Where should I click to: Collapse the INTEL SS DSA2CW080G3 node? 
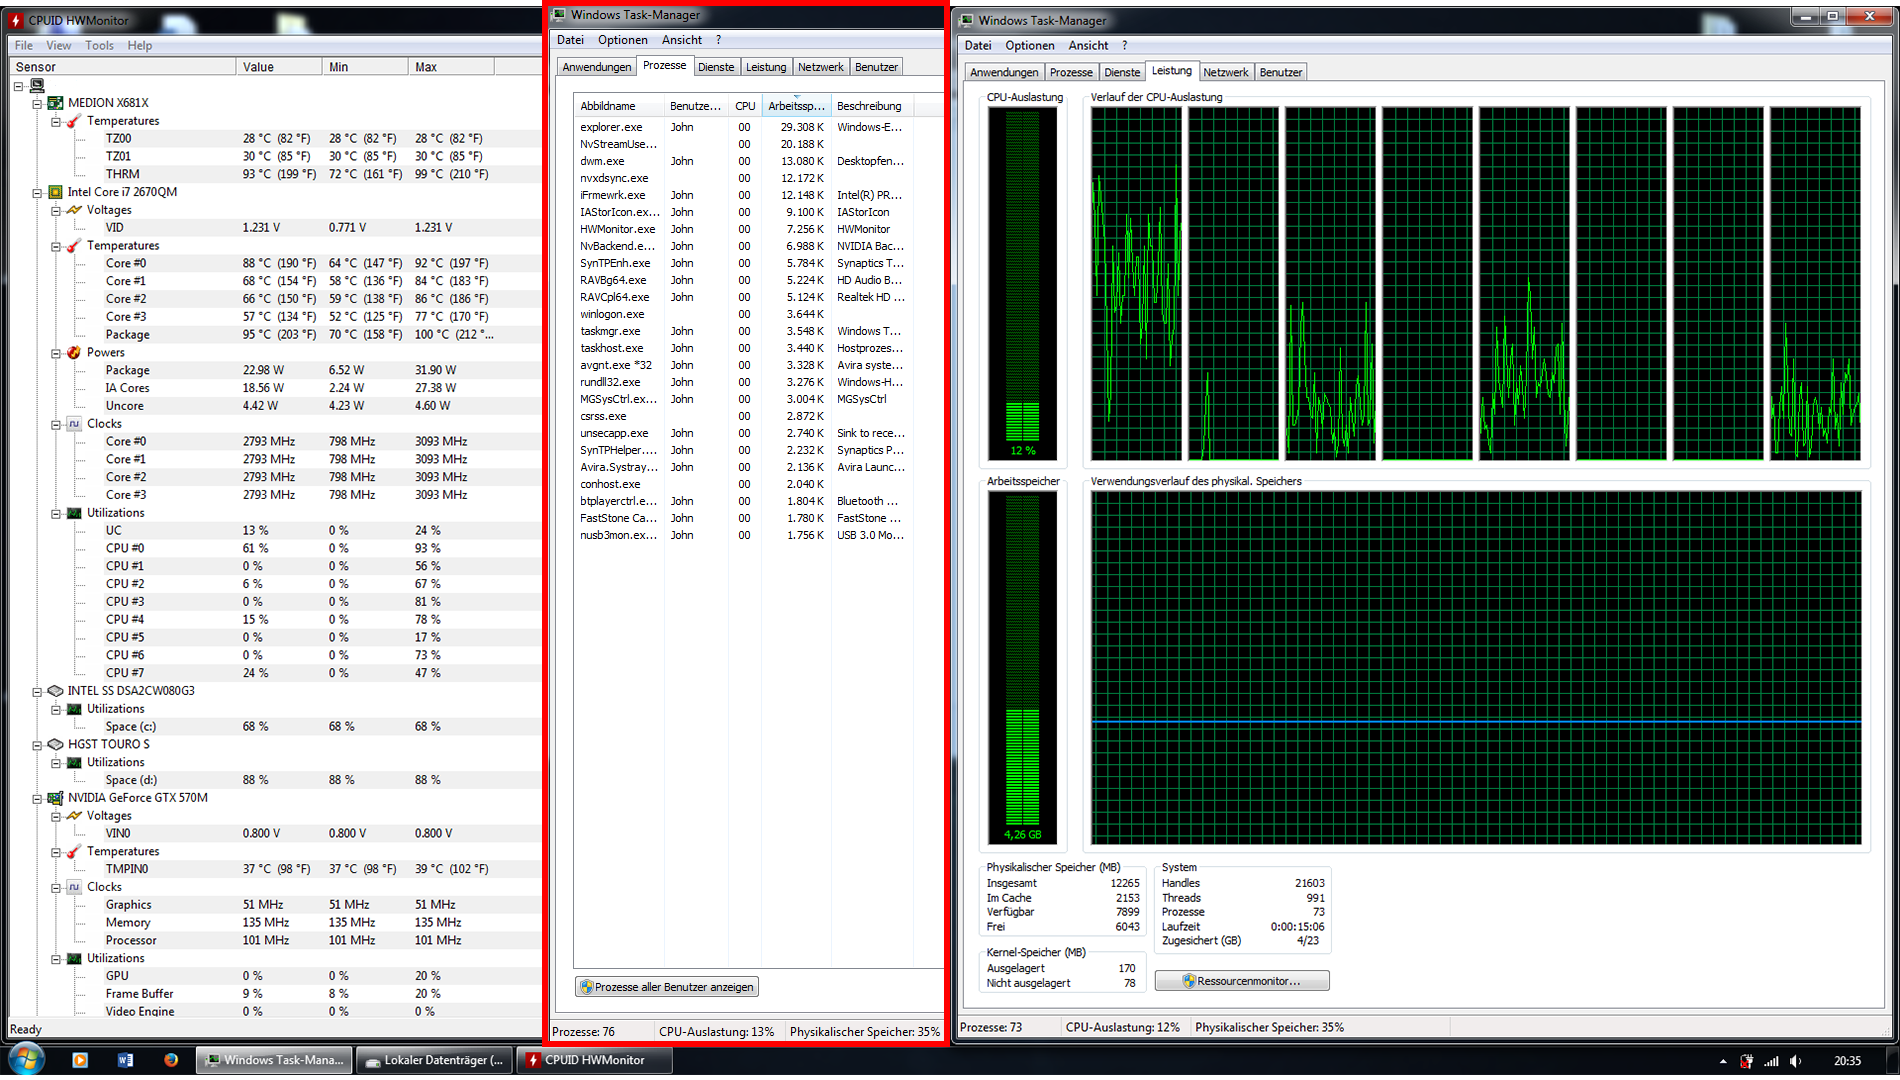click(x=37, y=691)
